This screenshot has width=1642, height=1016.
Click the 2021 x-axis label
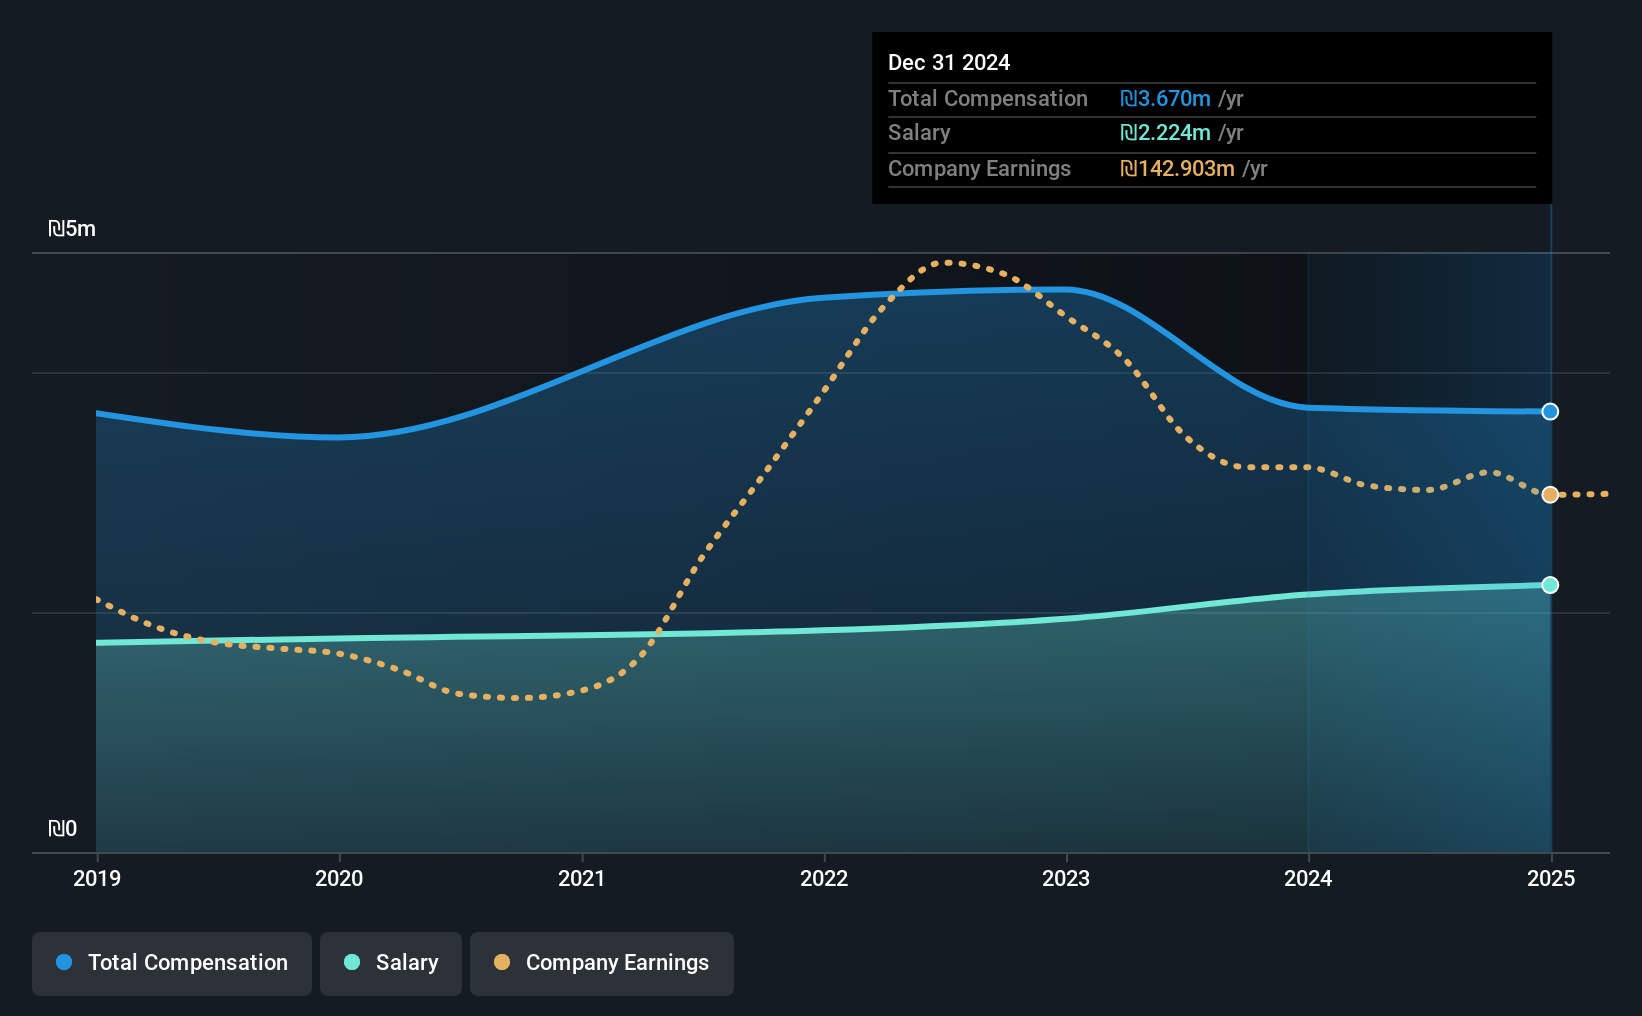click(581, 878)
